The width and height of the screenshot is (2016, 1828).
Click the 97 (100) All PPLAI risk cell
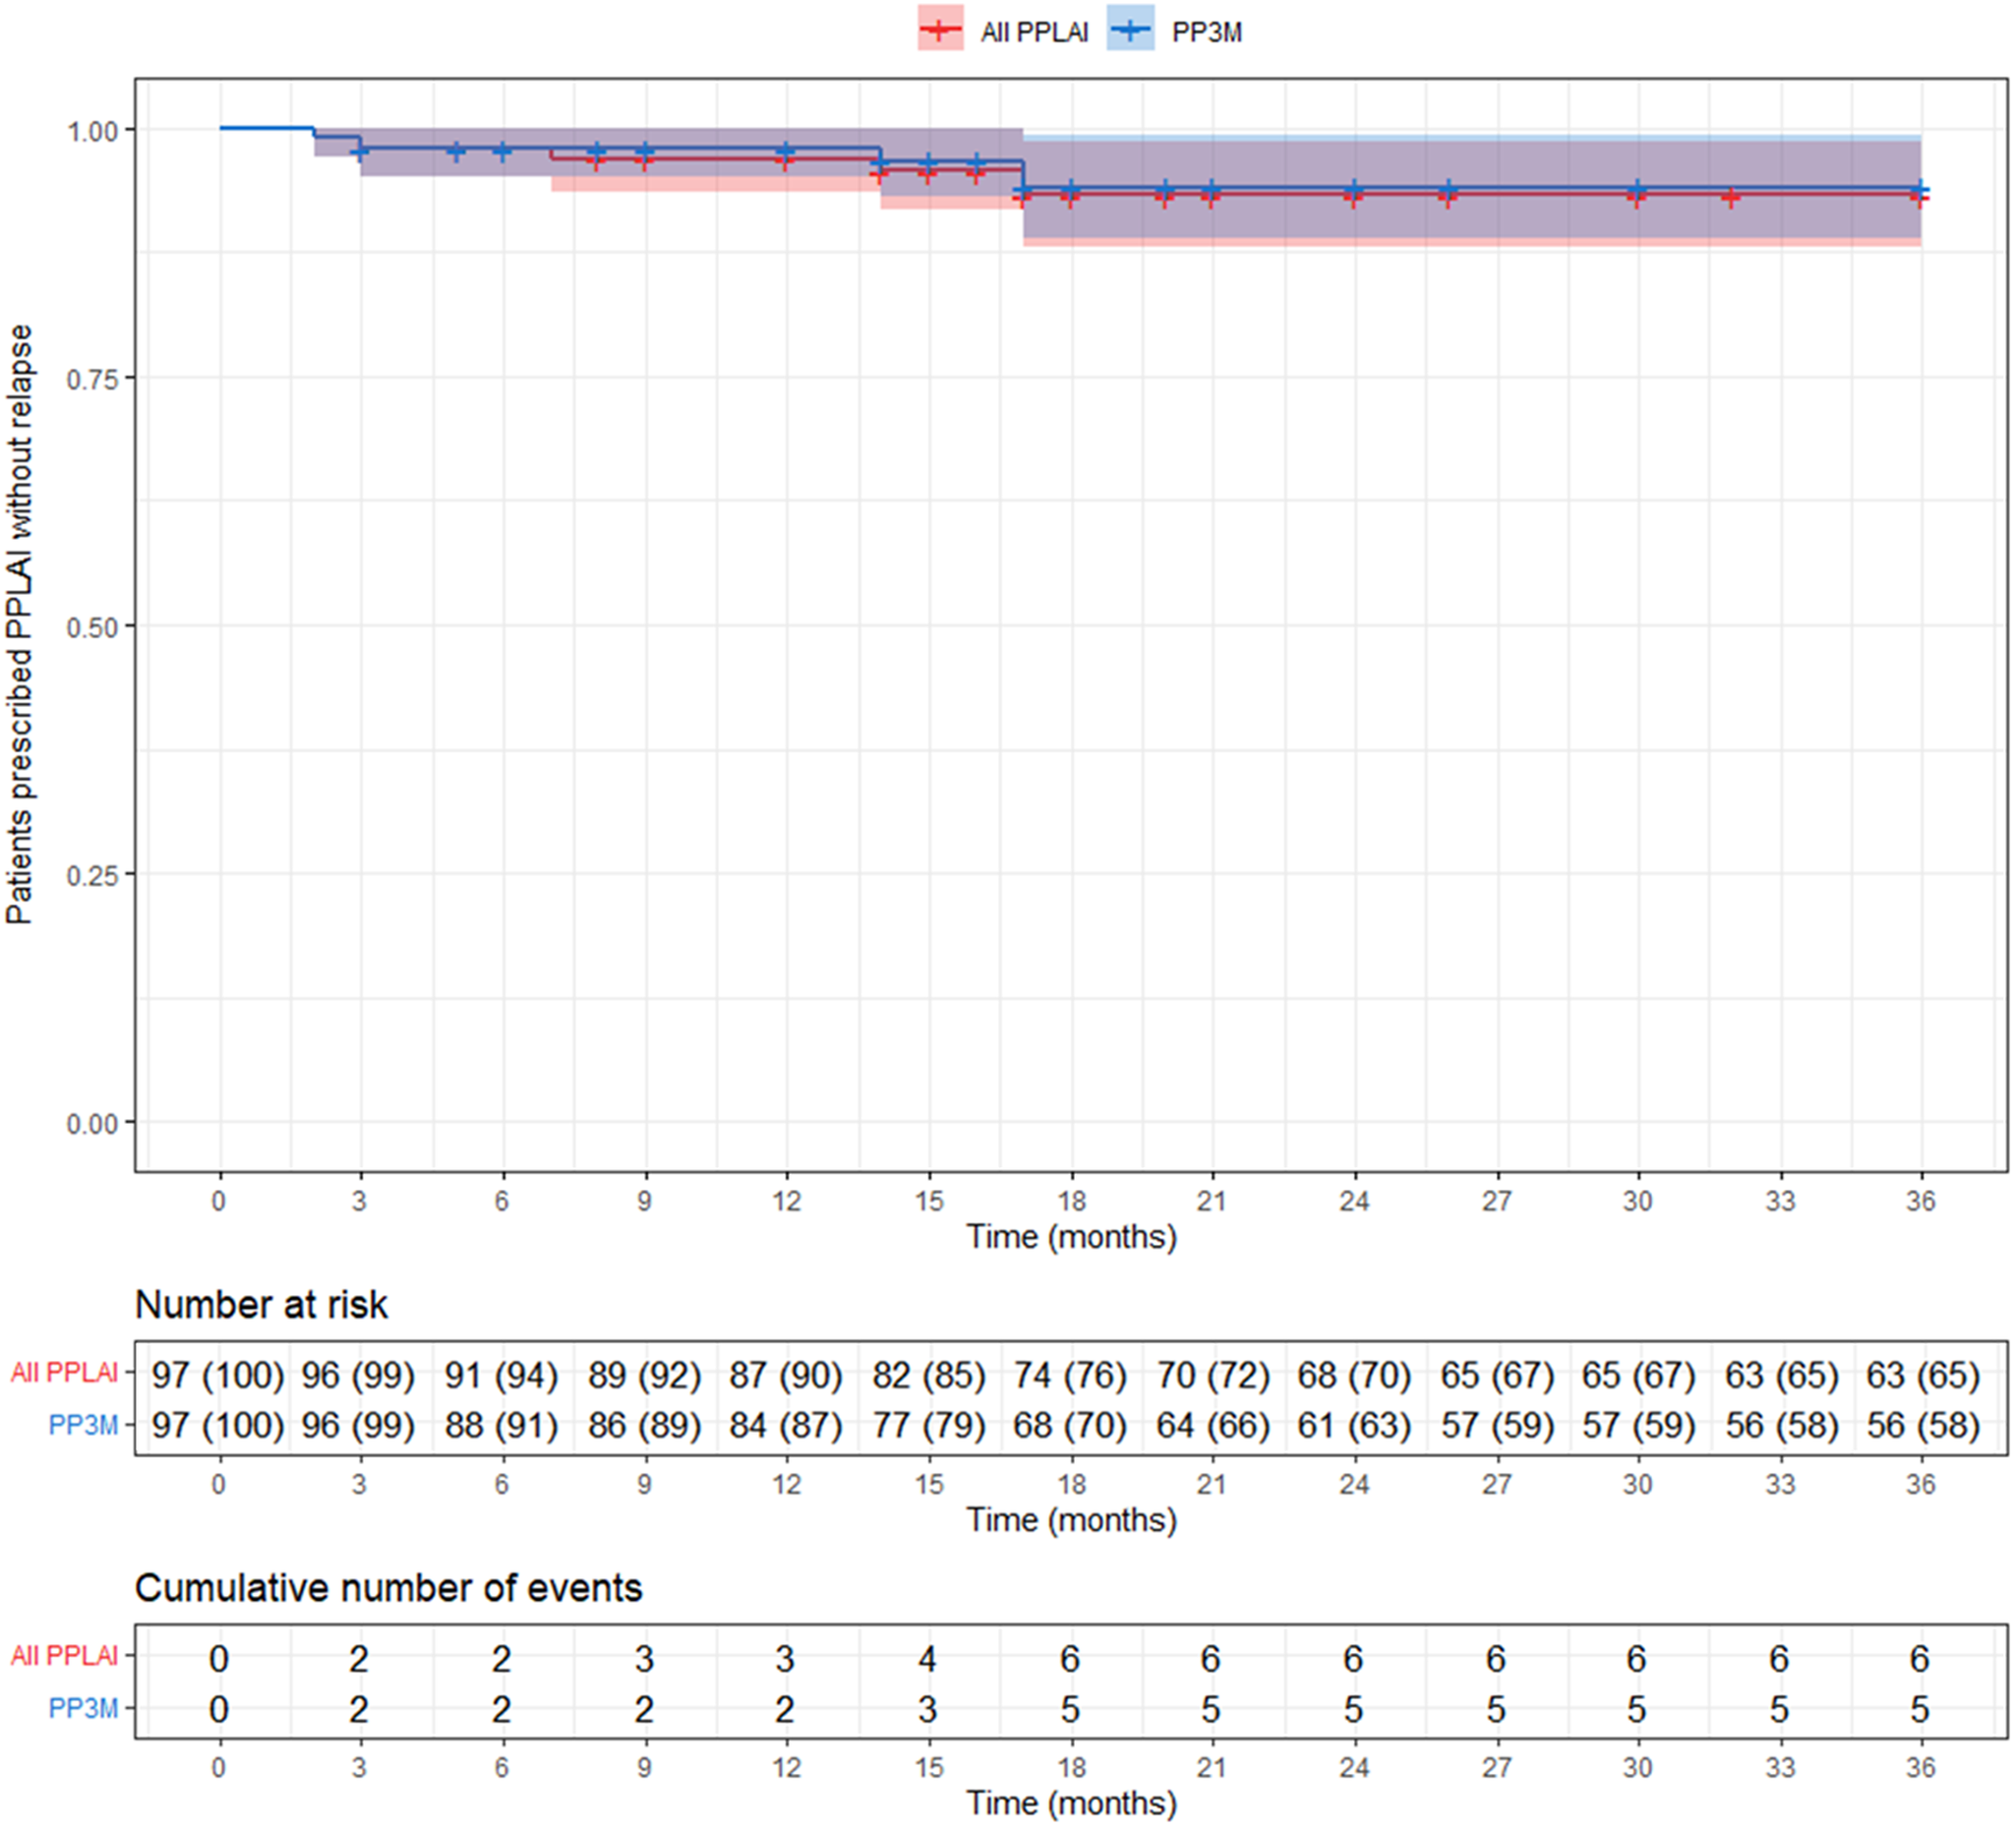point(218,1375)
